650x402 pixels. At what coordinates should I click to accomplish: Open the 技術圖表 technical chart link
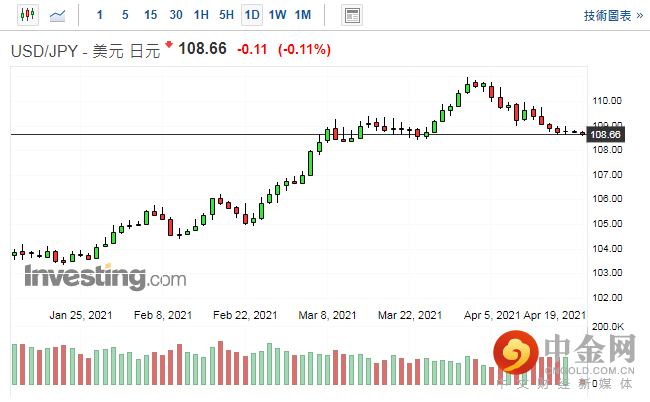click(x=614, y=16)
